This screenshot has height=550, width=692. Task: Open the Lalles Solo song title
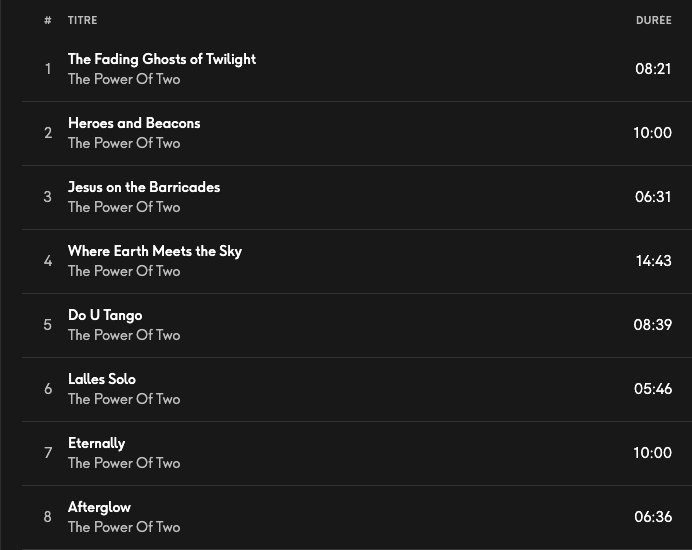pos(102,379)
